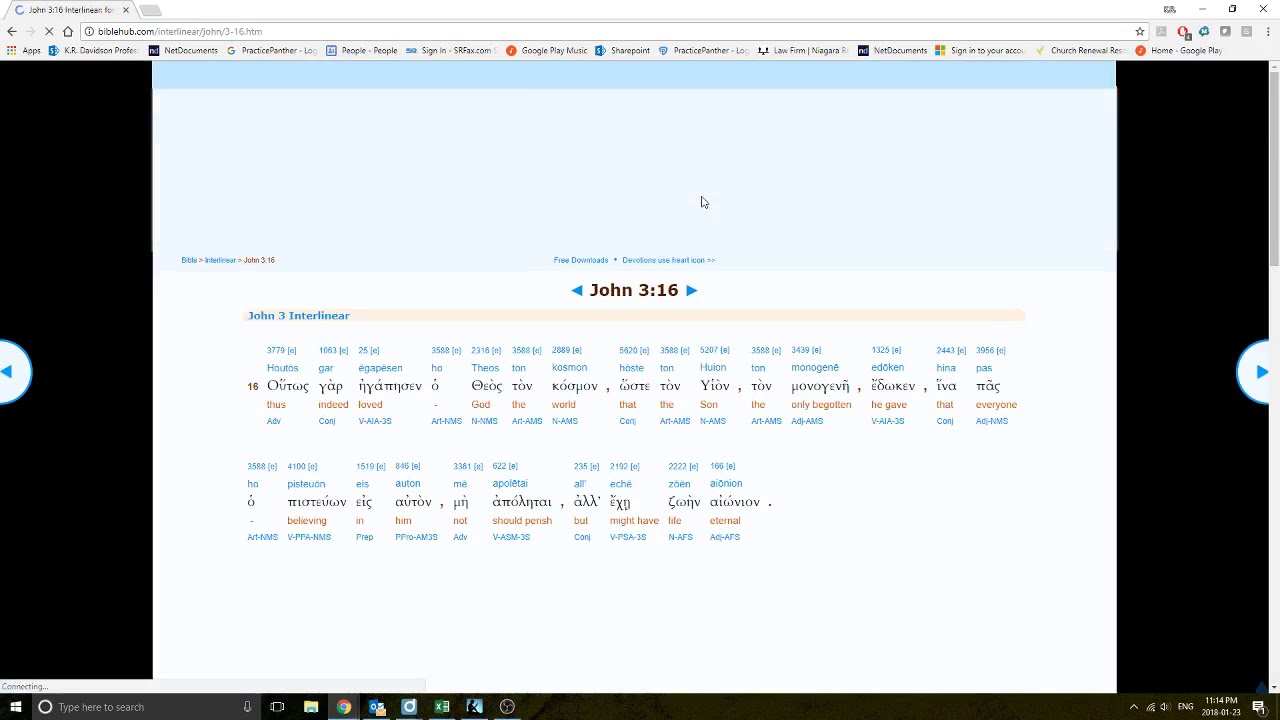1280x720 pixels.
Task: Open Devotions use heart icon link
Action: point(668,260)
